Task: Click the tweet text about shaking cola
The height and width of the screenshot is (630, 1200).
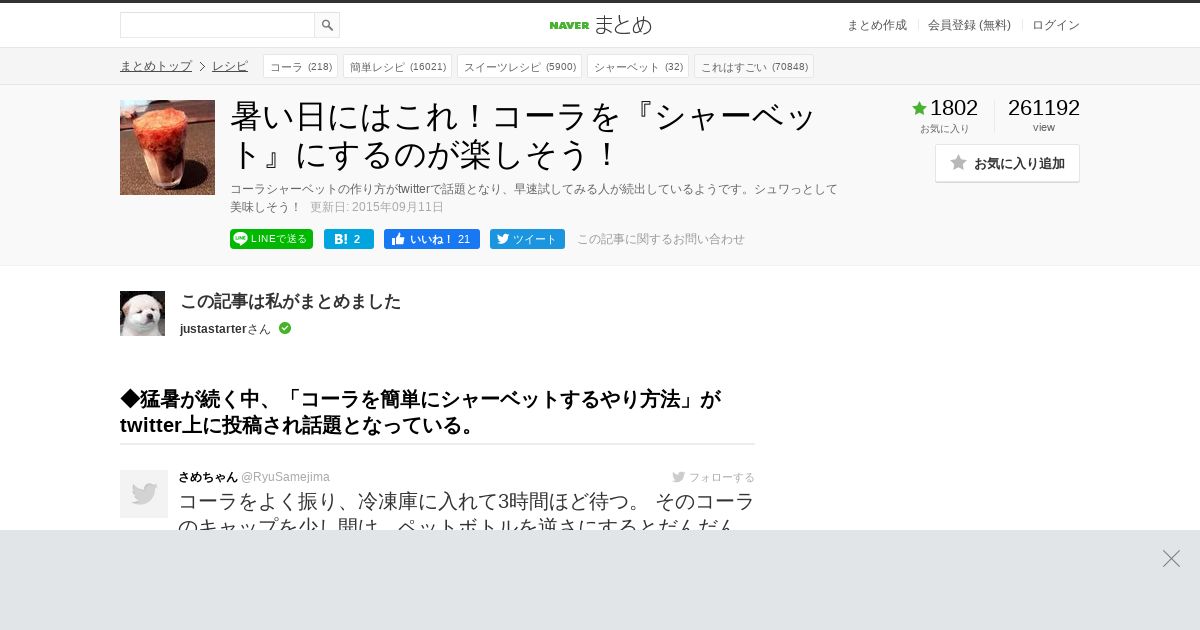Action: [466, 510]
